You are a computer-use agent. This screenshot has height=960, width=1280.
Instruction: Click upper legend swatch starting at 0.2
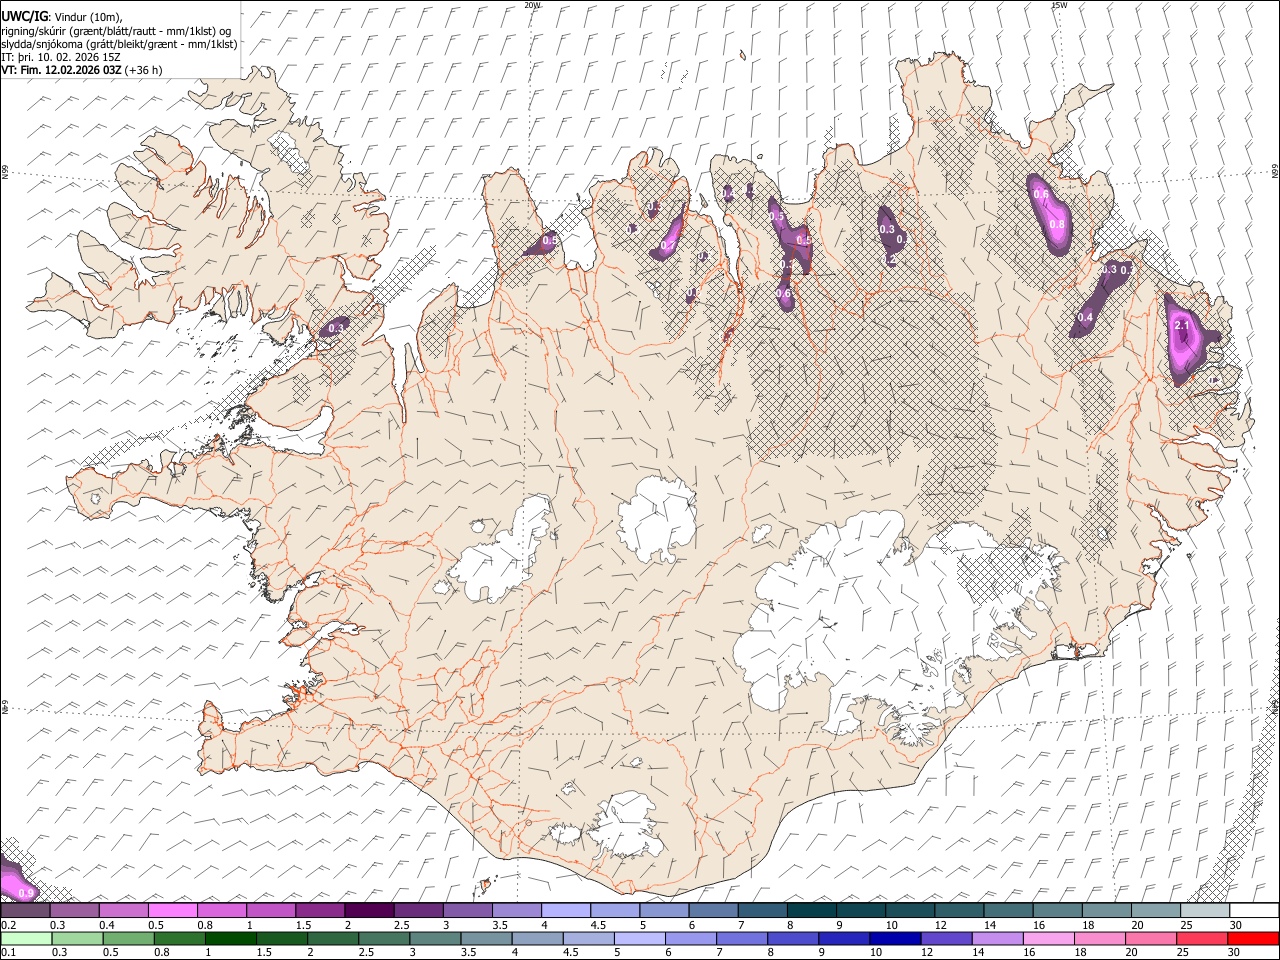pos(25,911)
